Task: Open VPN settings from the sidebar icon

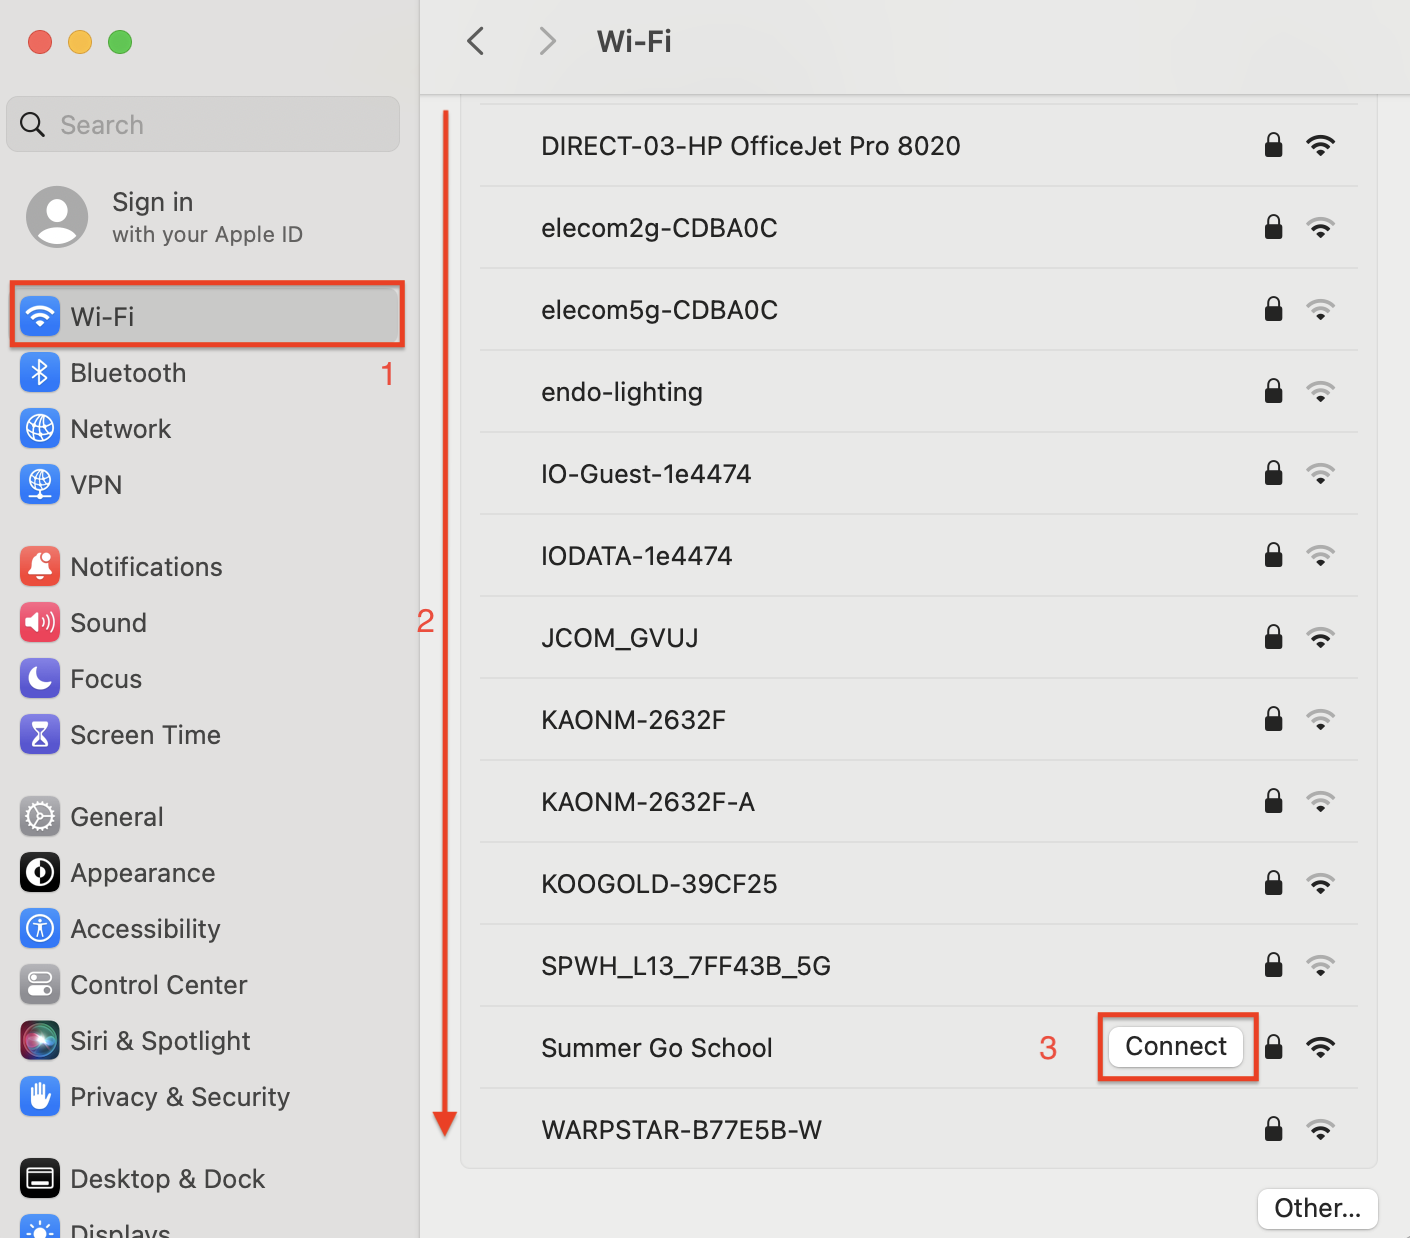Action: (39, 484)
